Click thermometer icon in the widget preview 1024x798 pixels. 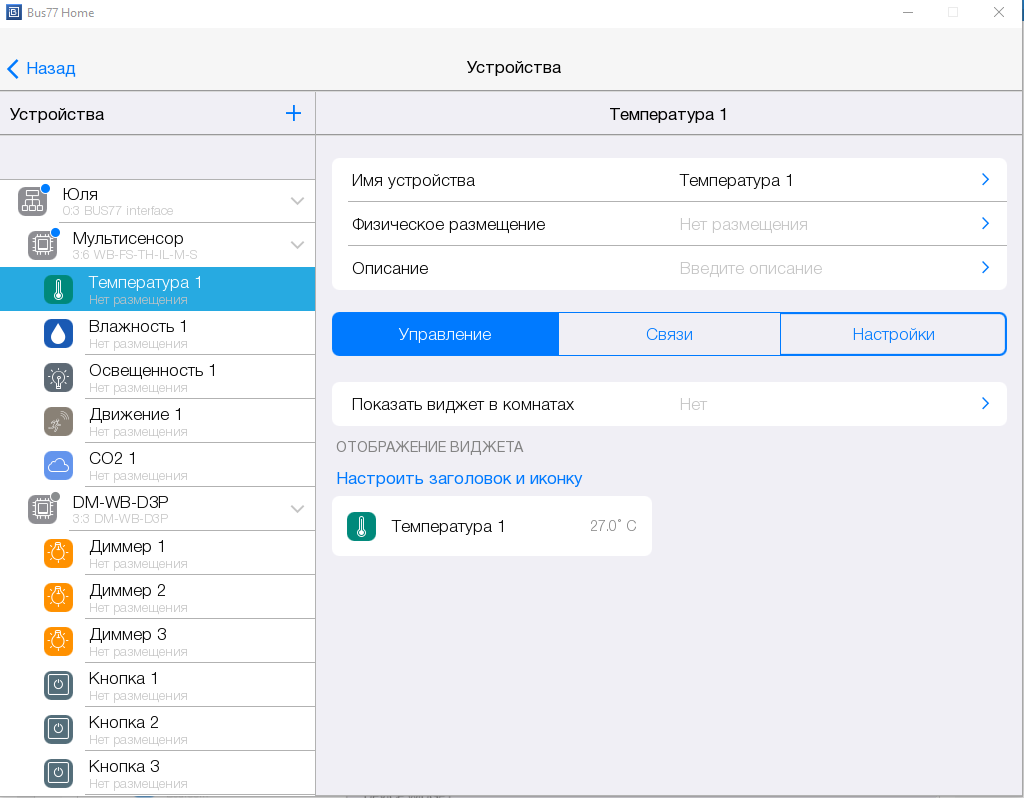point(361,526)
